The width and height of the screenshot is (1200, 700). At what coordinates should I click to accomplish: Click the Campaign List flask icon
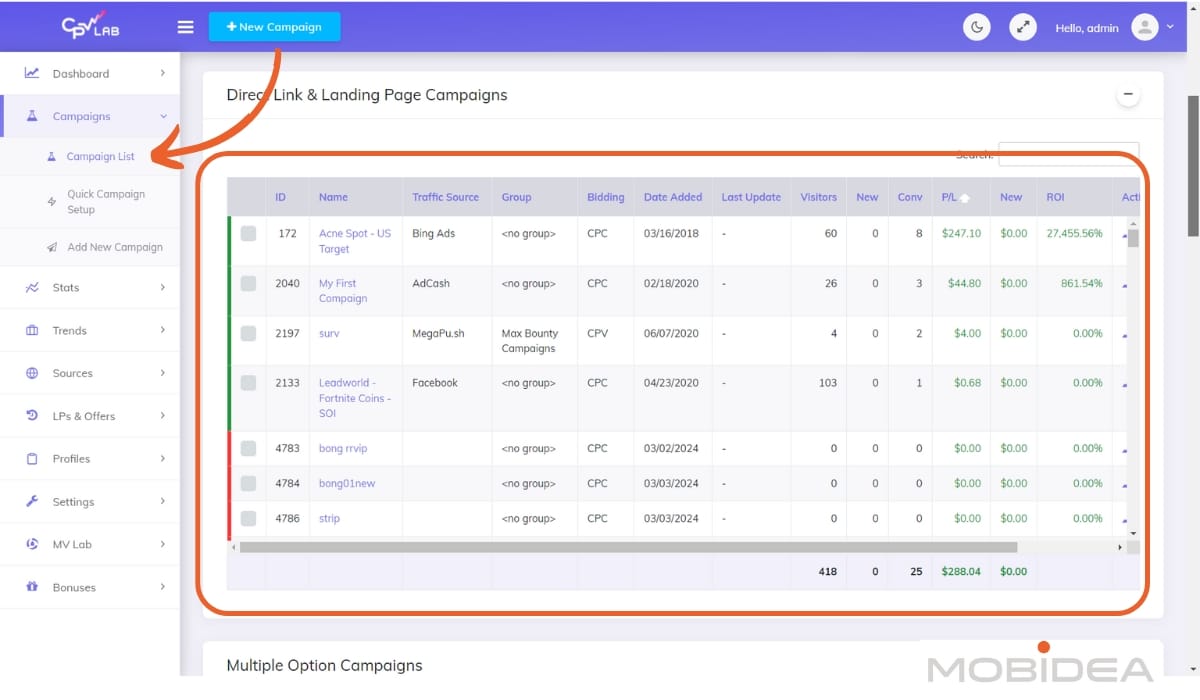coord(52,156)
